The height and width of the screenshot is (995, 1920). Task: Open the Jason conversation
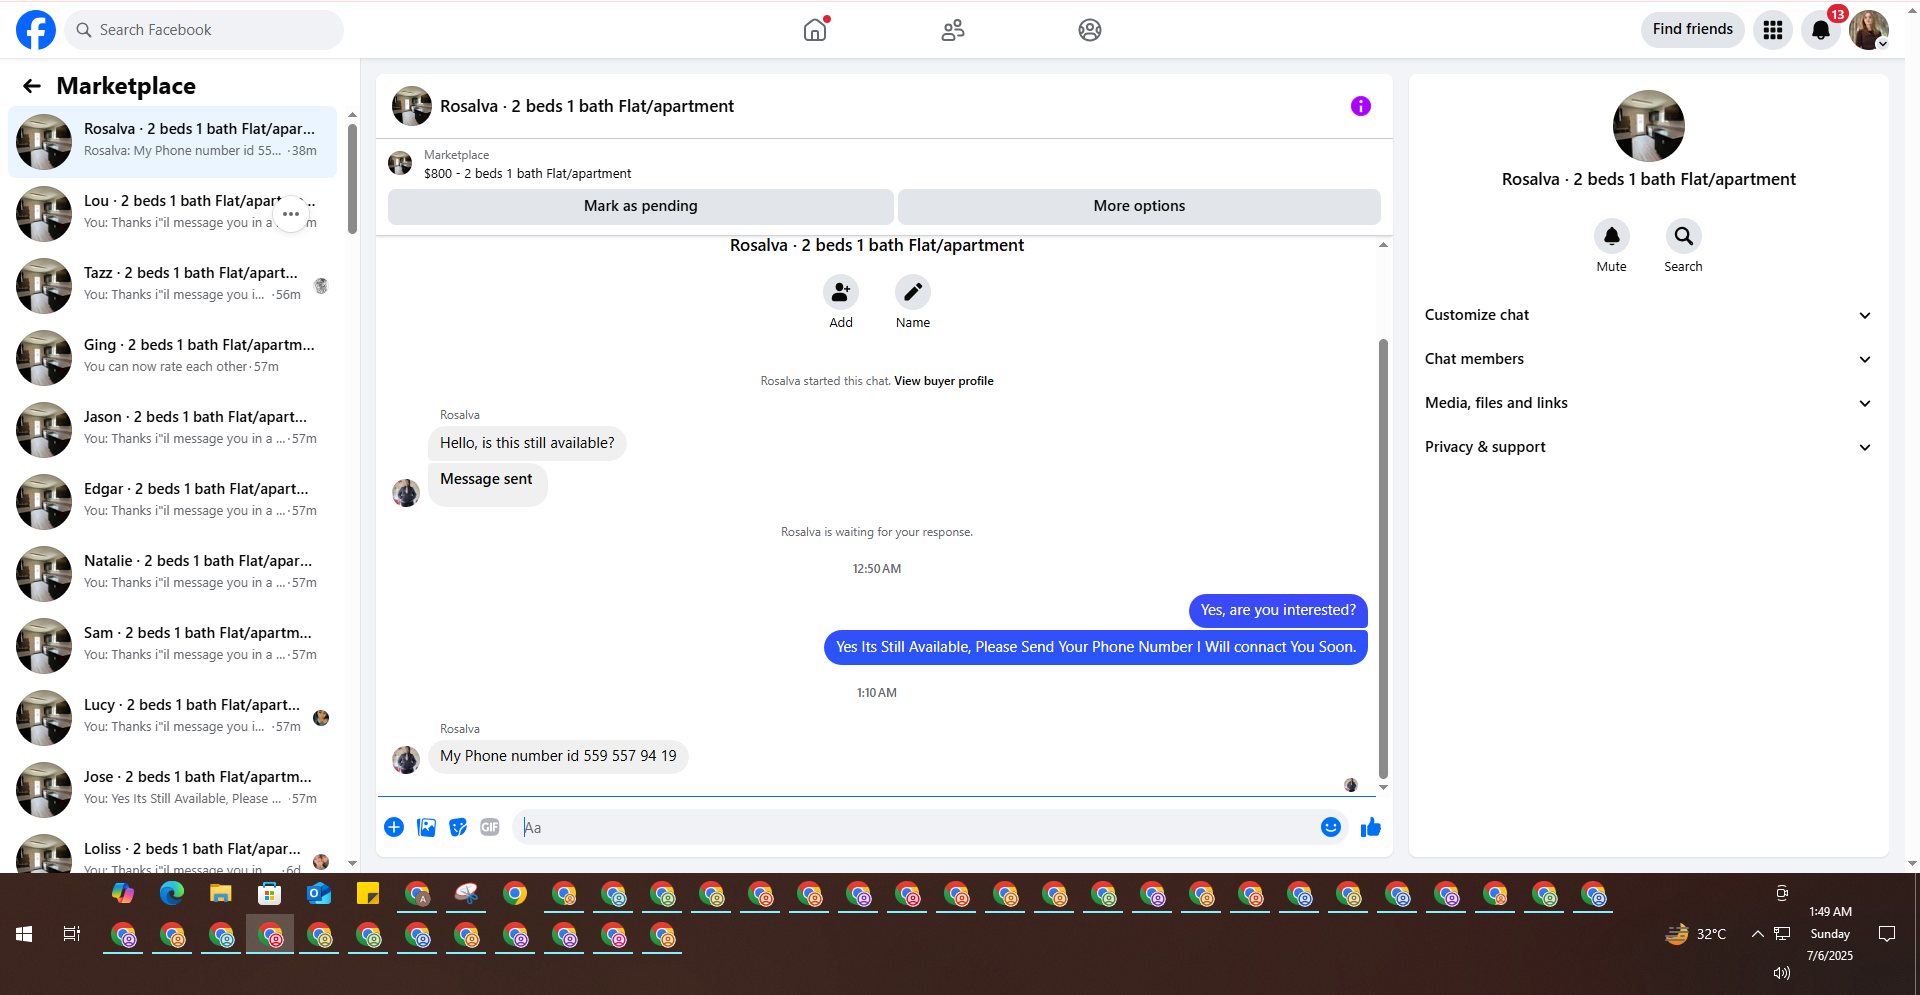click(173, 430)
